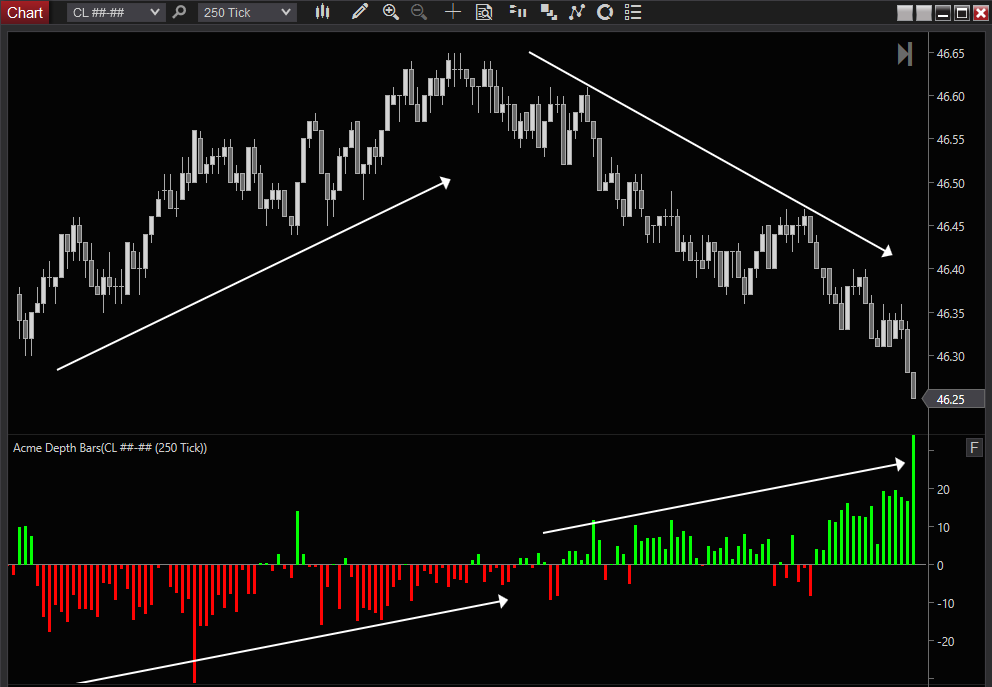Viewport: 992px width, 687px height.
Task: Open the CL ##-## instrument selector dropdown
Action: tap(116, 12)
